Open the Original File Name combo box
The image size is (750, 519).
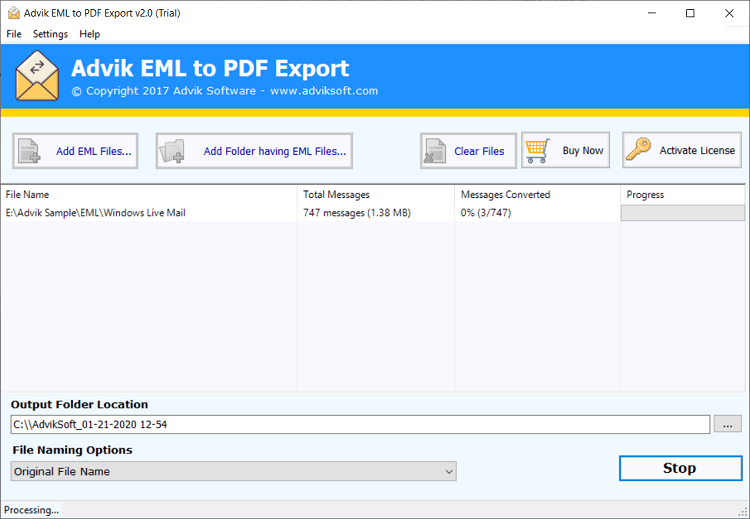click(233, 472)
